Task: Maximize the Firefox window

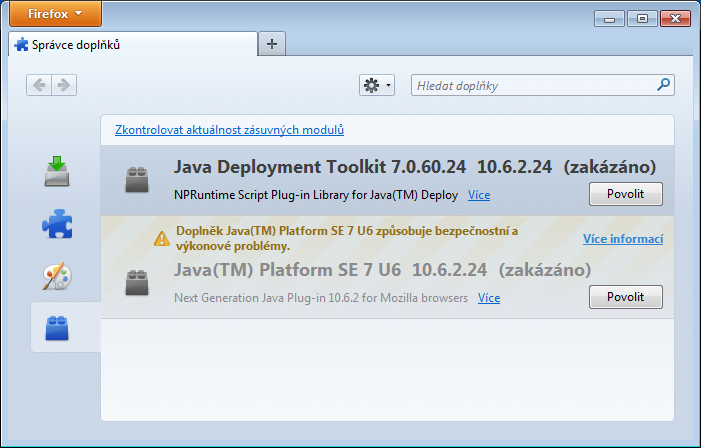Action: point(642,19)
